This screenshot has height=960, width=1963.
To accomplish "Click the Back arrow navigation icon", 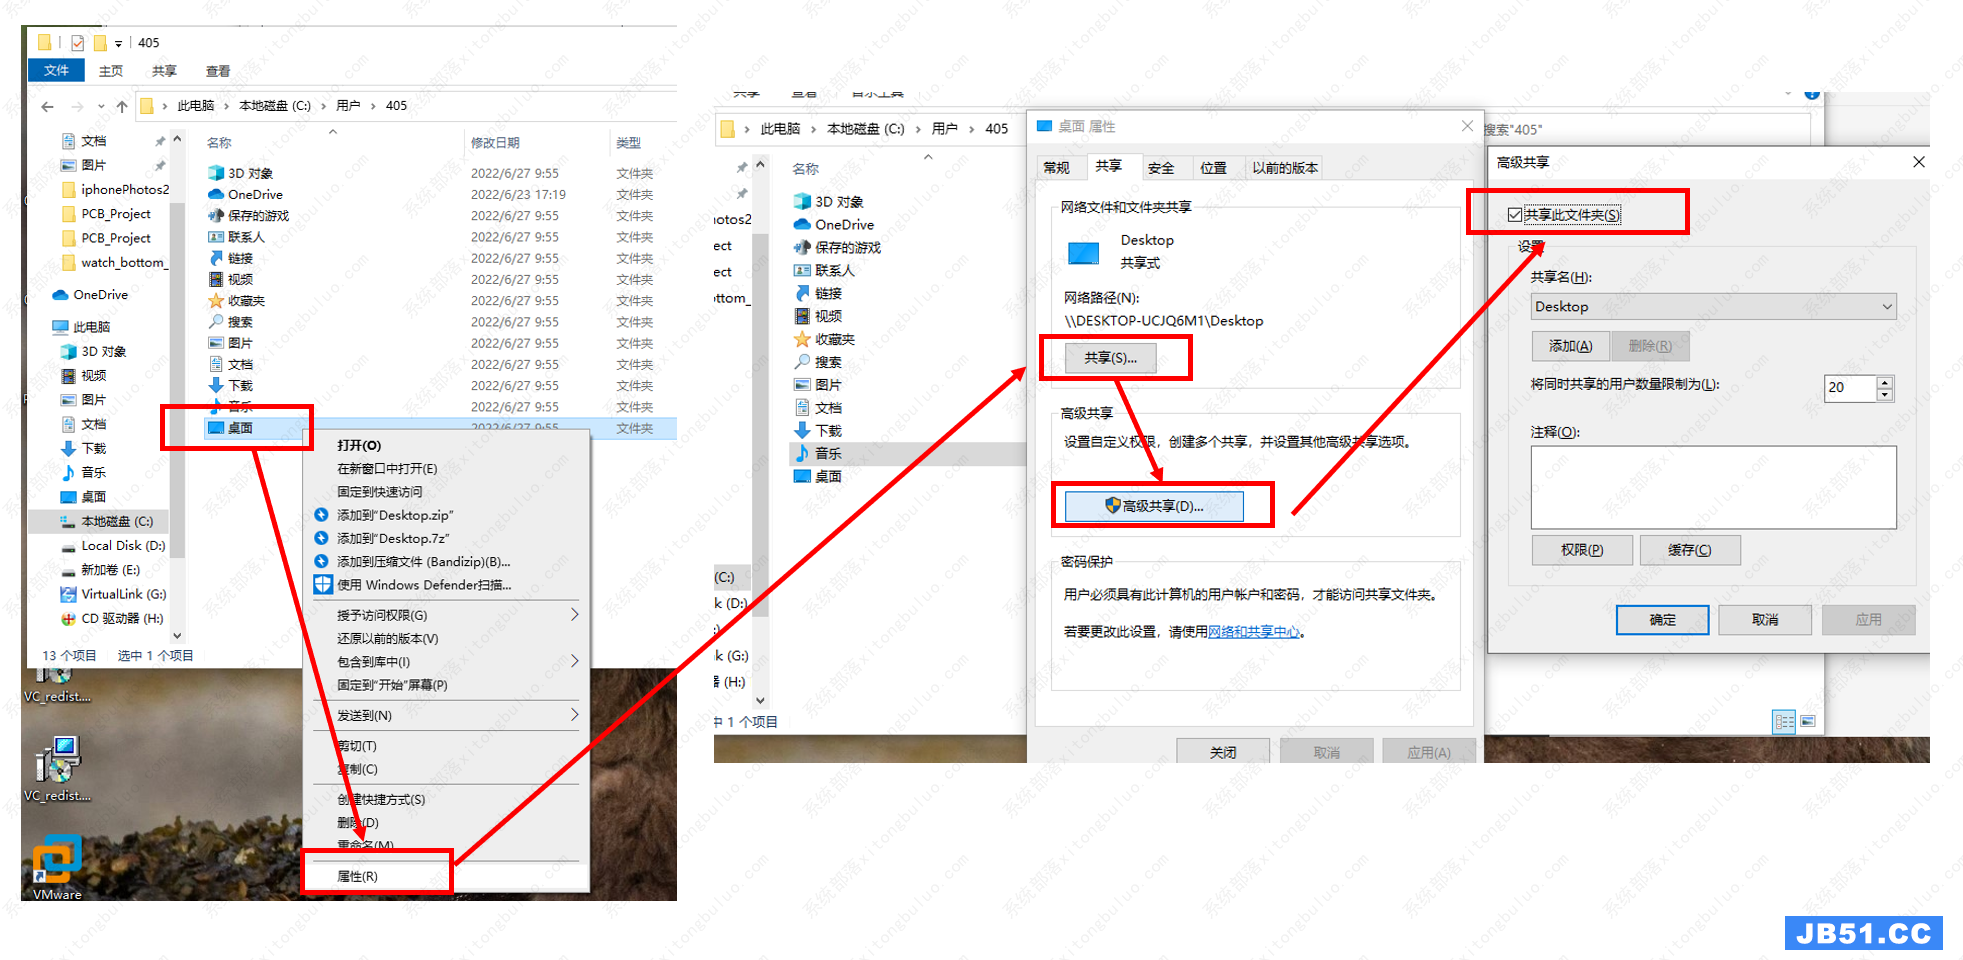I will point(47,106).
